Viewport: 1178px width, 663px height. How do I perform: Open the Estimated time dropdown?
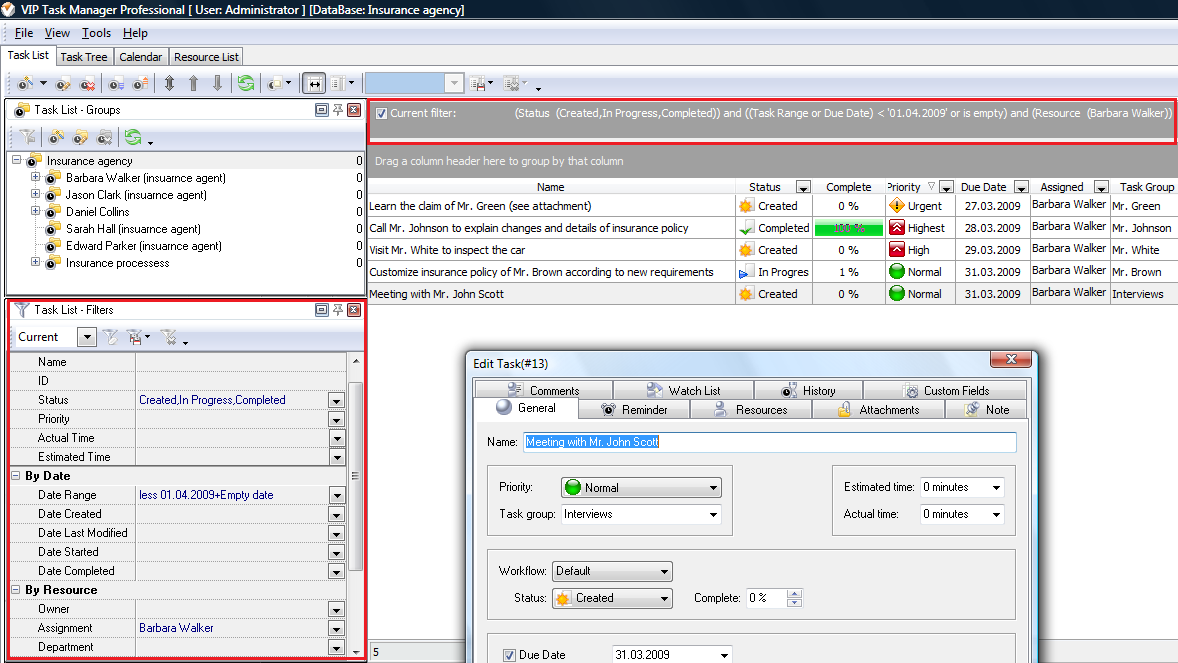pyautogui.click(x=996, y=487)
